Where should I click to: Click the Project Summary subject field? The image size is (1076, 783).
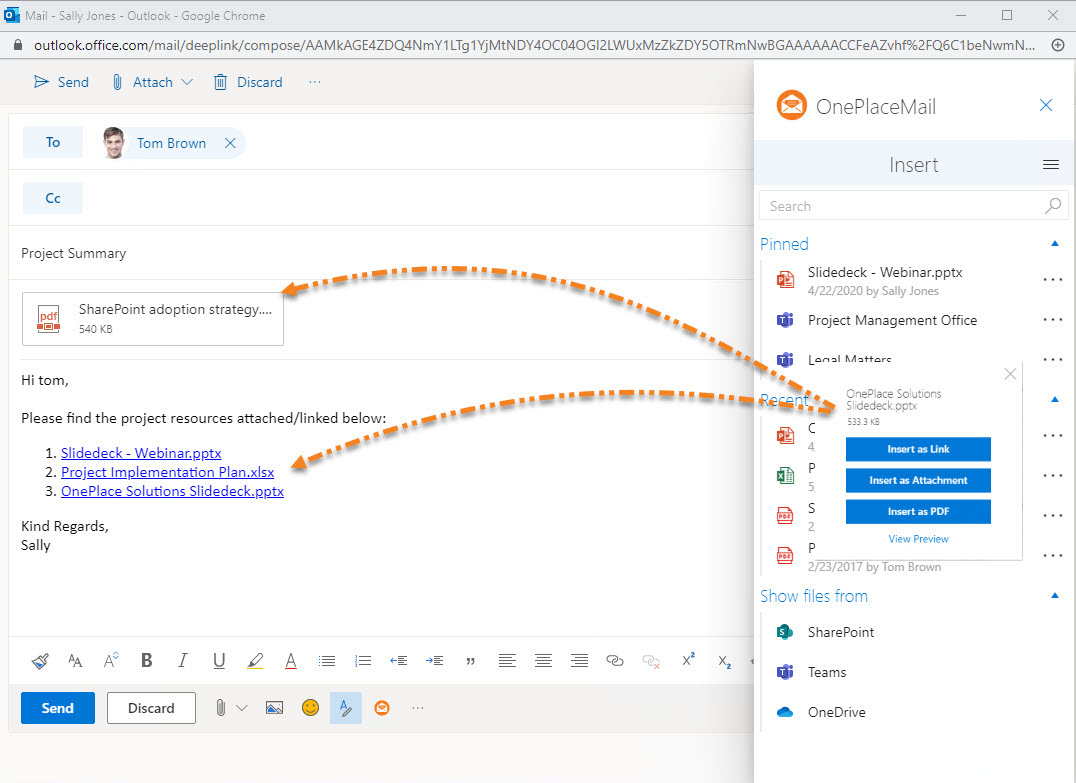click(x=381, y=253)
